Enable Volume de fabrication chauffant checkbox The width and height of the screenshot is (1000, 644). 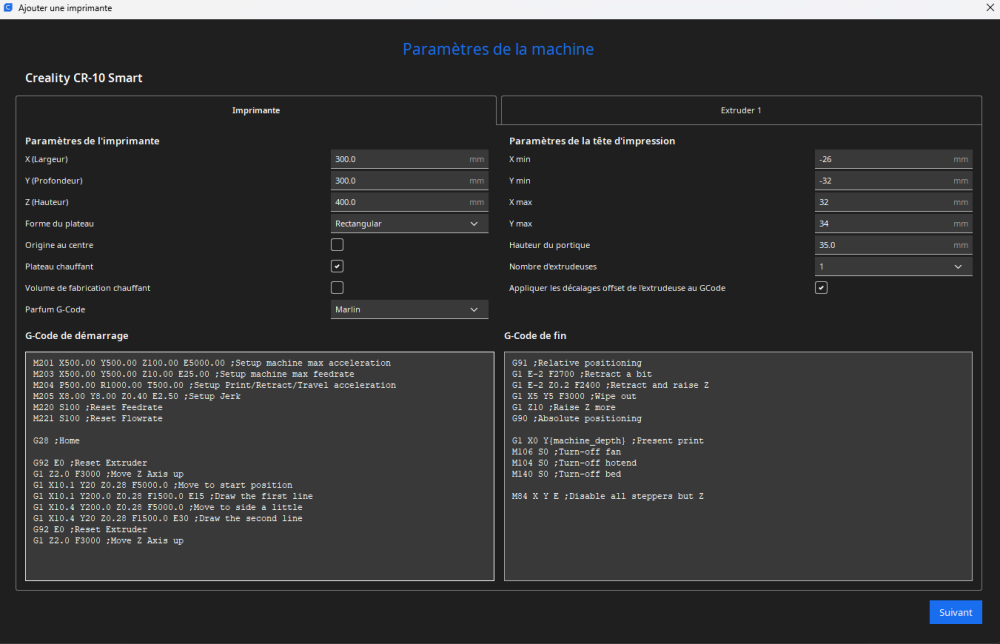(x=337, y=288)
